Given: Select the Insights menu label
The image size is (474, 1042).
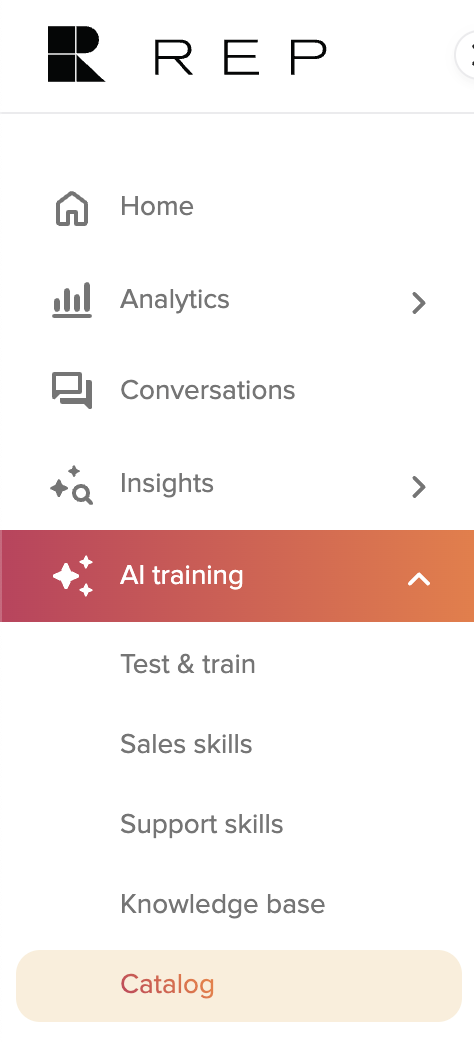Looking at the screenshot, I should click(167, 484).
